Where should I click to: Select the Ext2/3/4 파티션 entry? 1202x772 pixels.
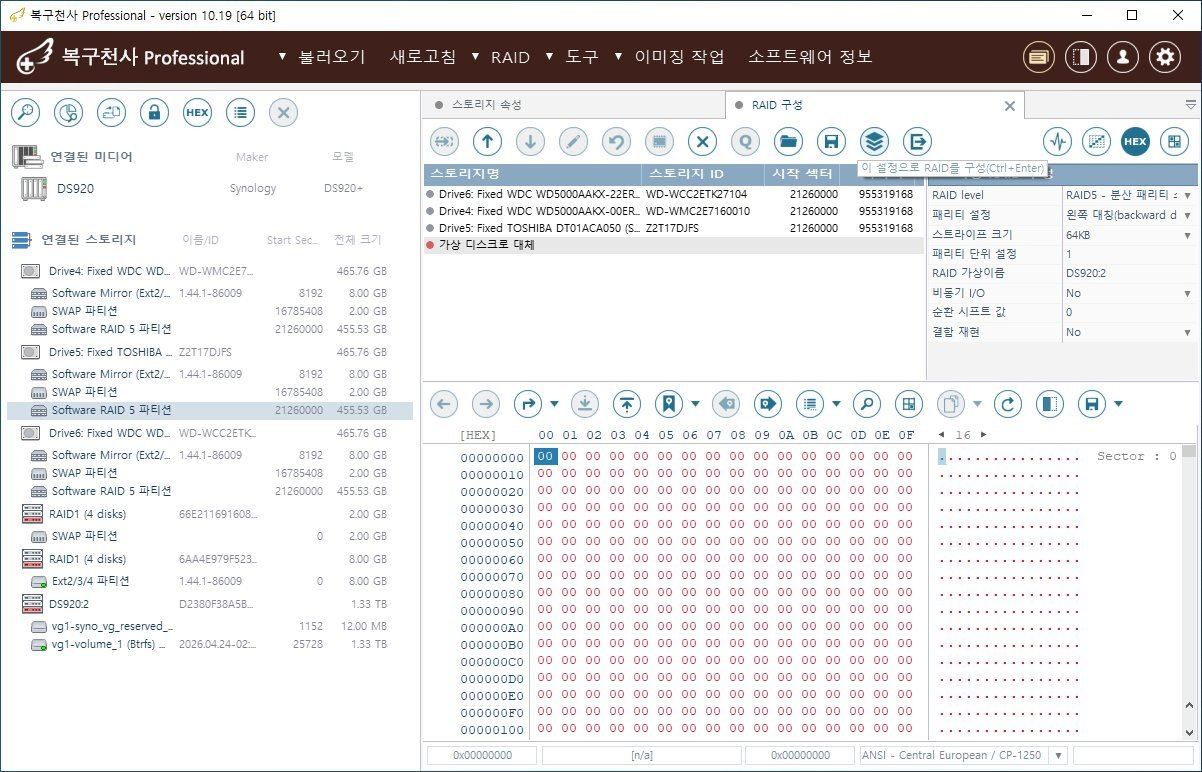[209, 581]
